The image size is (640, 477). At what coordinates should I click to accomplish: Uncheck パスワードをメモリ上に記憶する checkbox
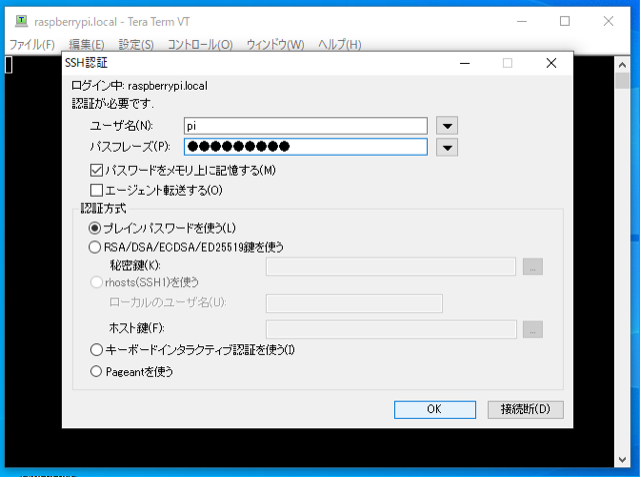[96, 170]
